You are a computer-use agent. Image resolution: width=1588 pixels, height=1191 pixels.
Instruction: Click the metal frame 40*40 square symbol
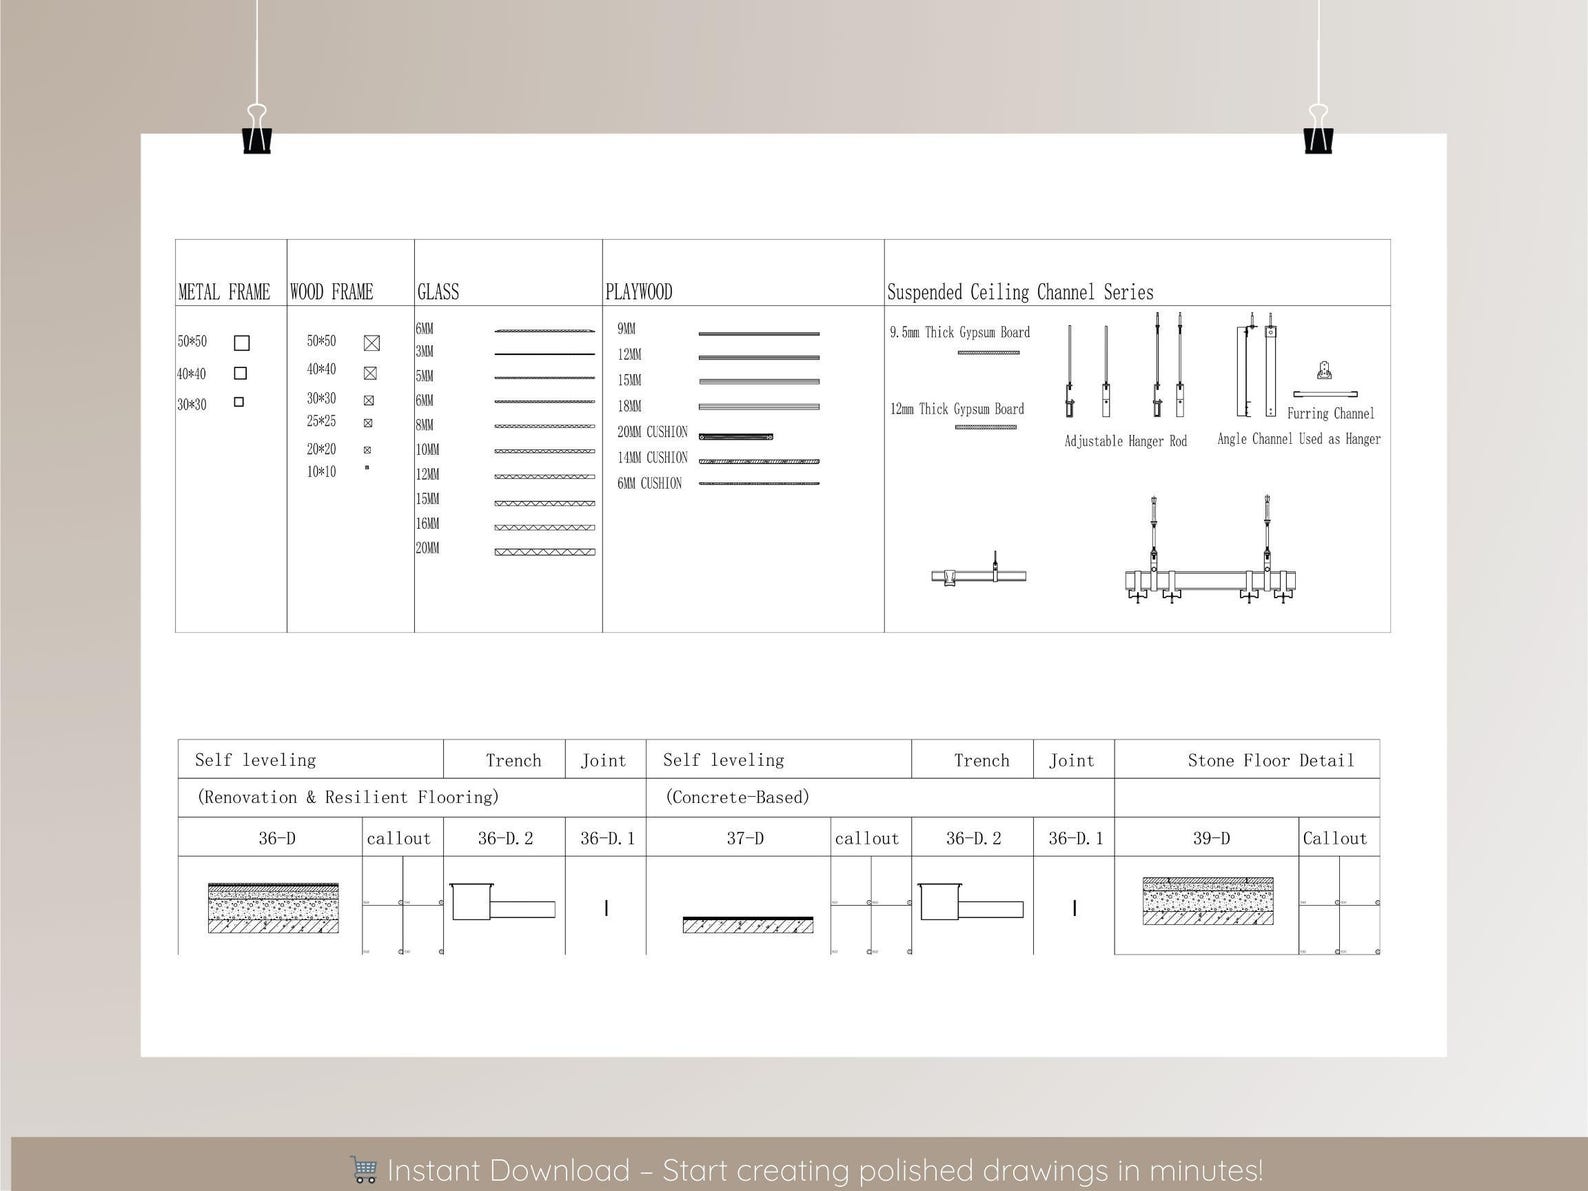click(x=240, y=373)
